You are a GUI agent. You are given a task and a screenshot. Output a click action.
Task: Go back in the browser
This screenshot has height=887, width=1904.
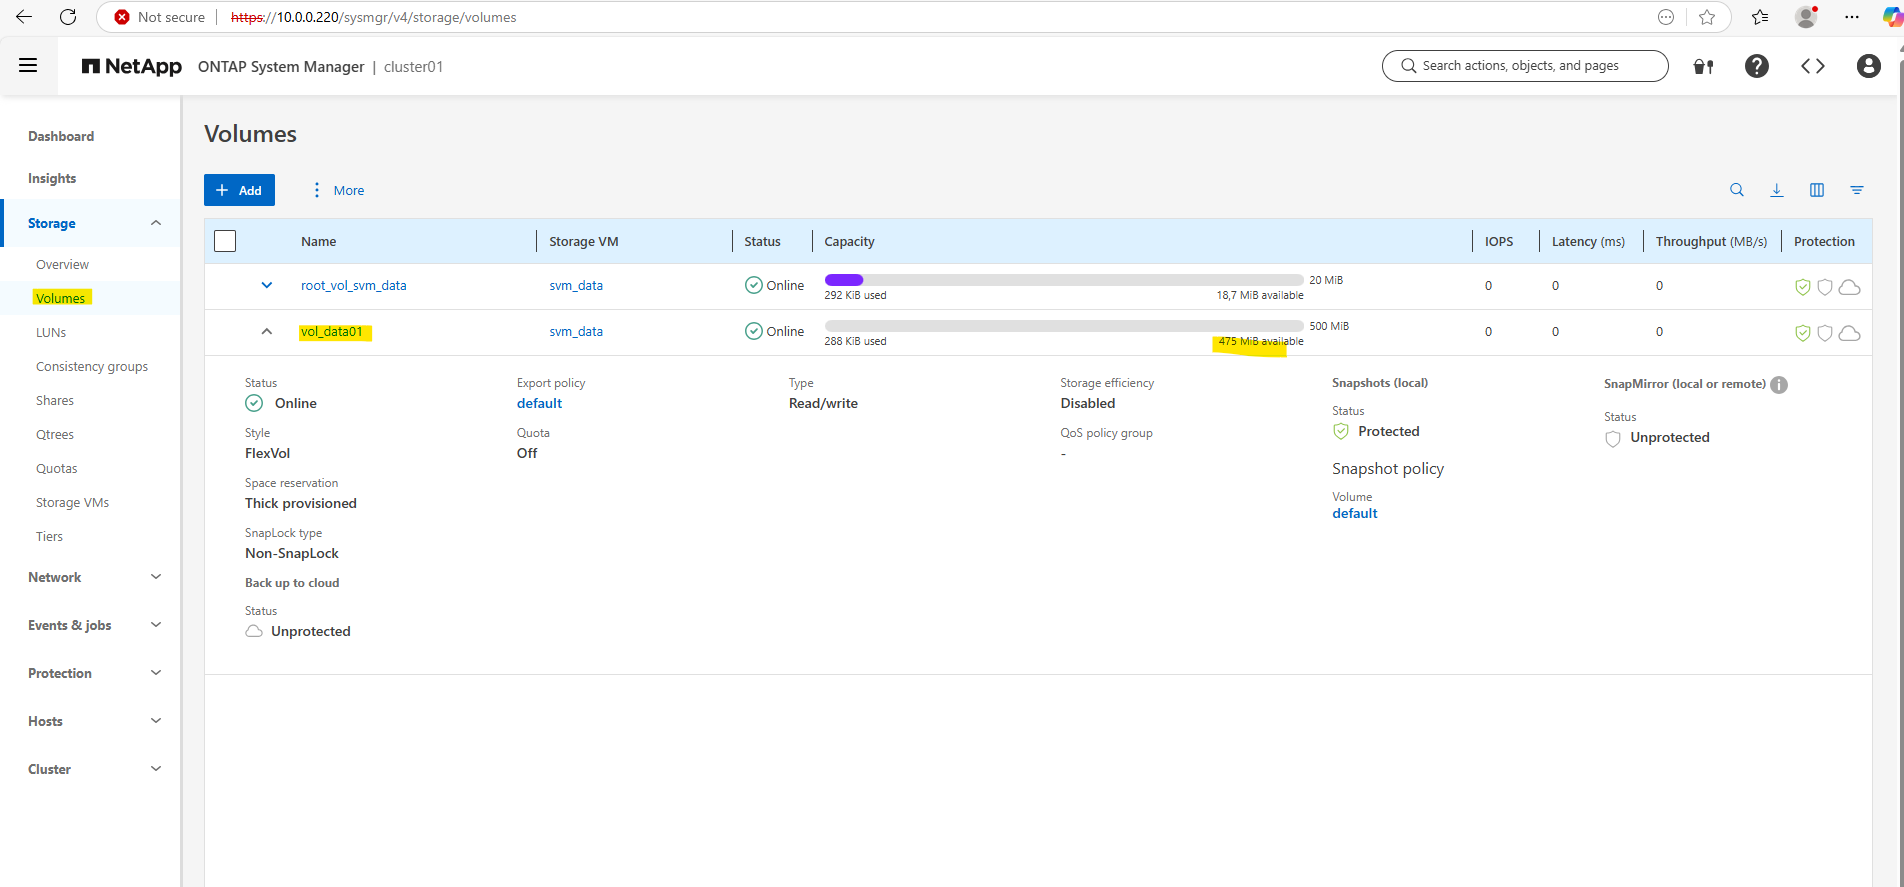(24, 17)
